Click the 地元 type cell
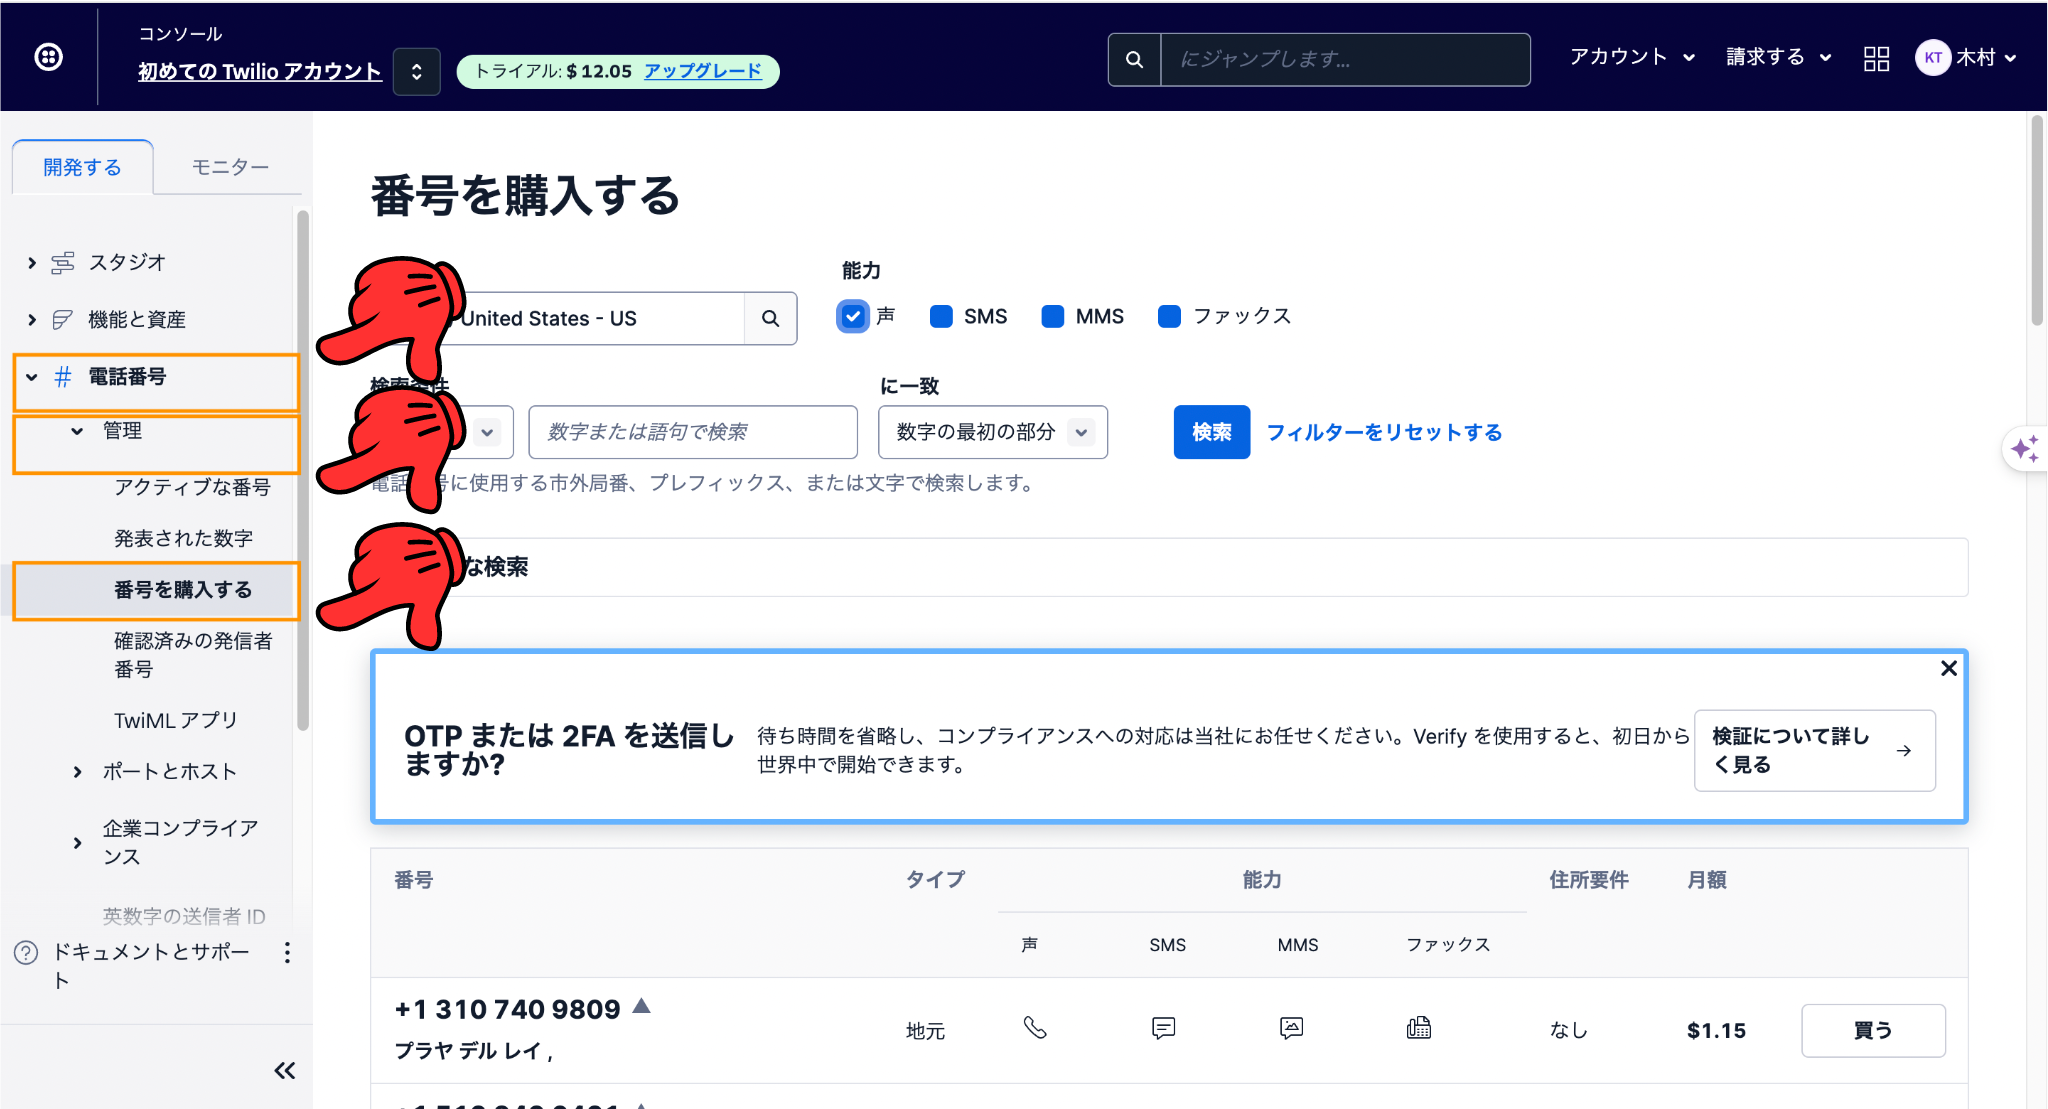 (x=925, y=1030)
